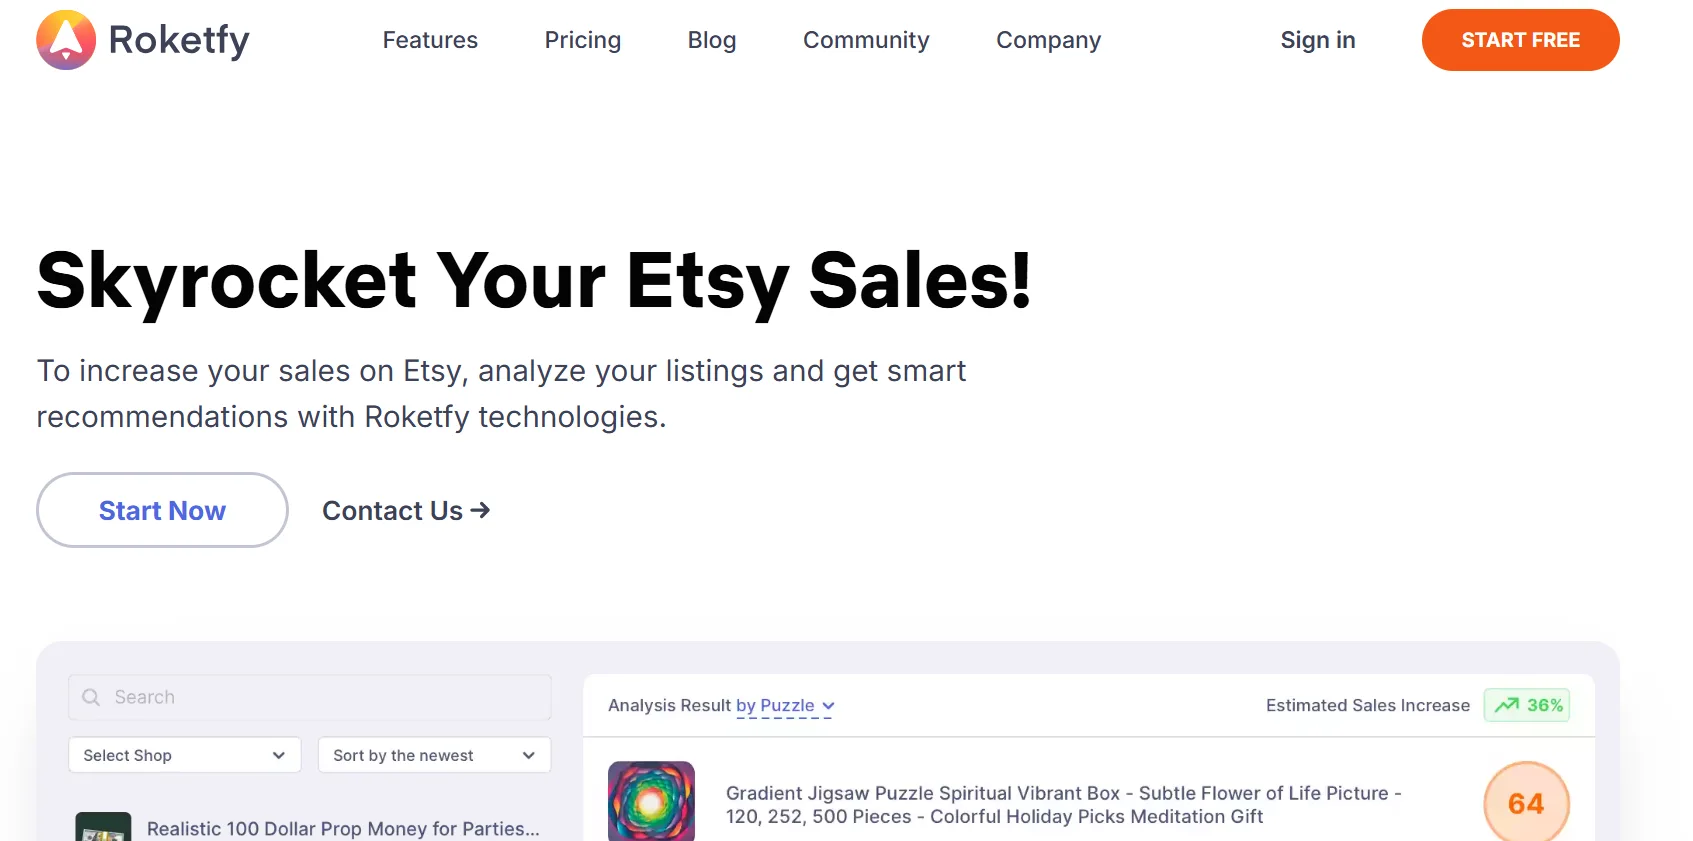Focus the Search text field
Screen dimensions: 1693x841
click(320, 697)
